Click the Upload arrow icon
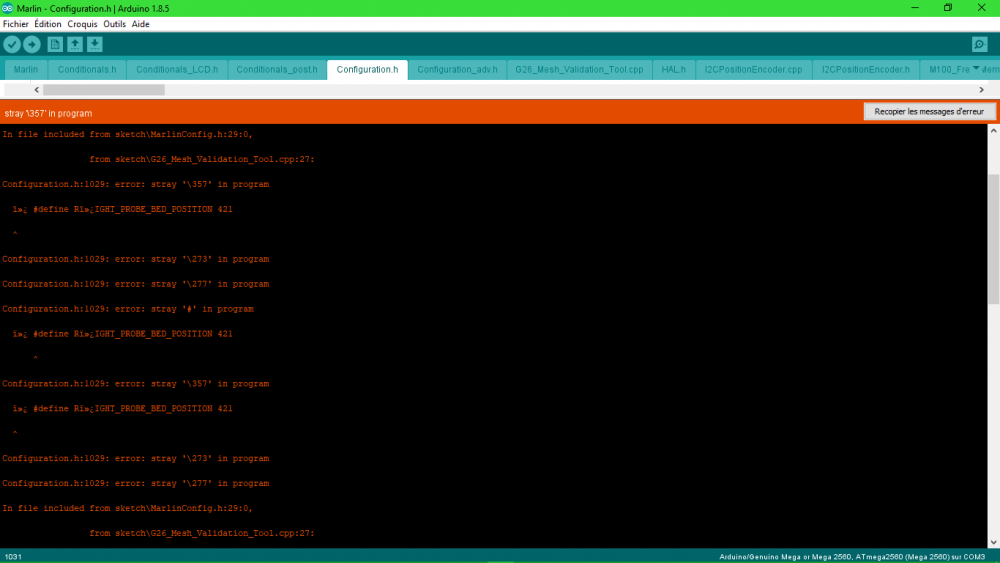 pyautogui.click(x=32, y=44)
